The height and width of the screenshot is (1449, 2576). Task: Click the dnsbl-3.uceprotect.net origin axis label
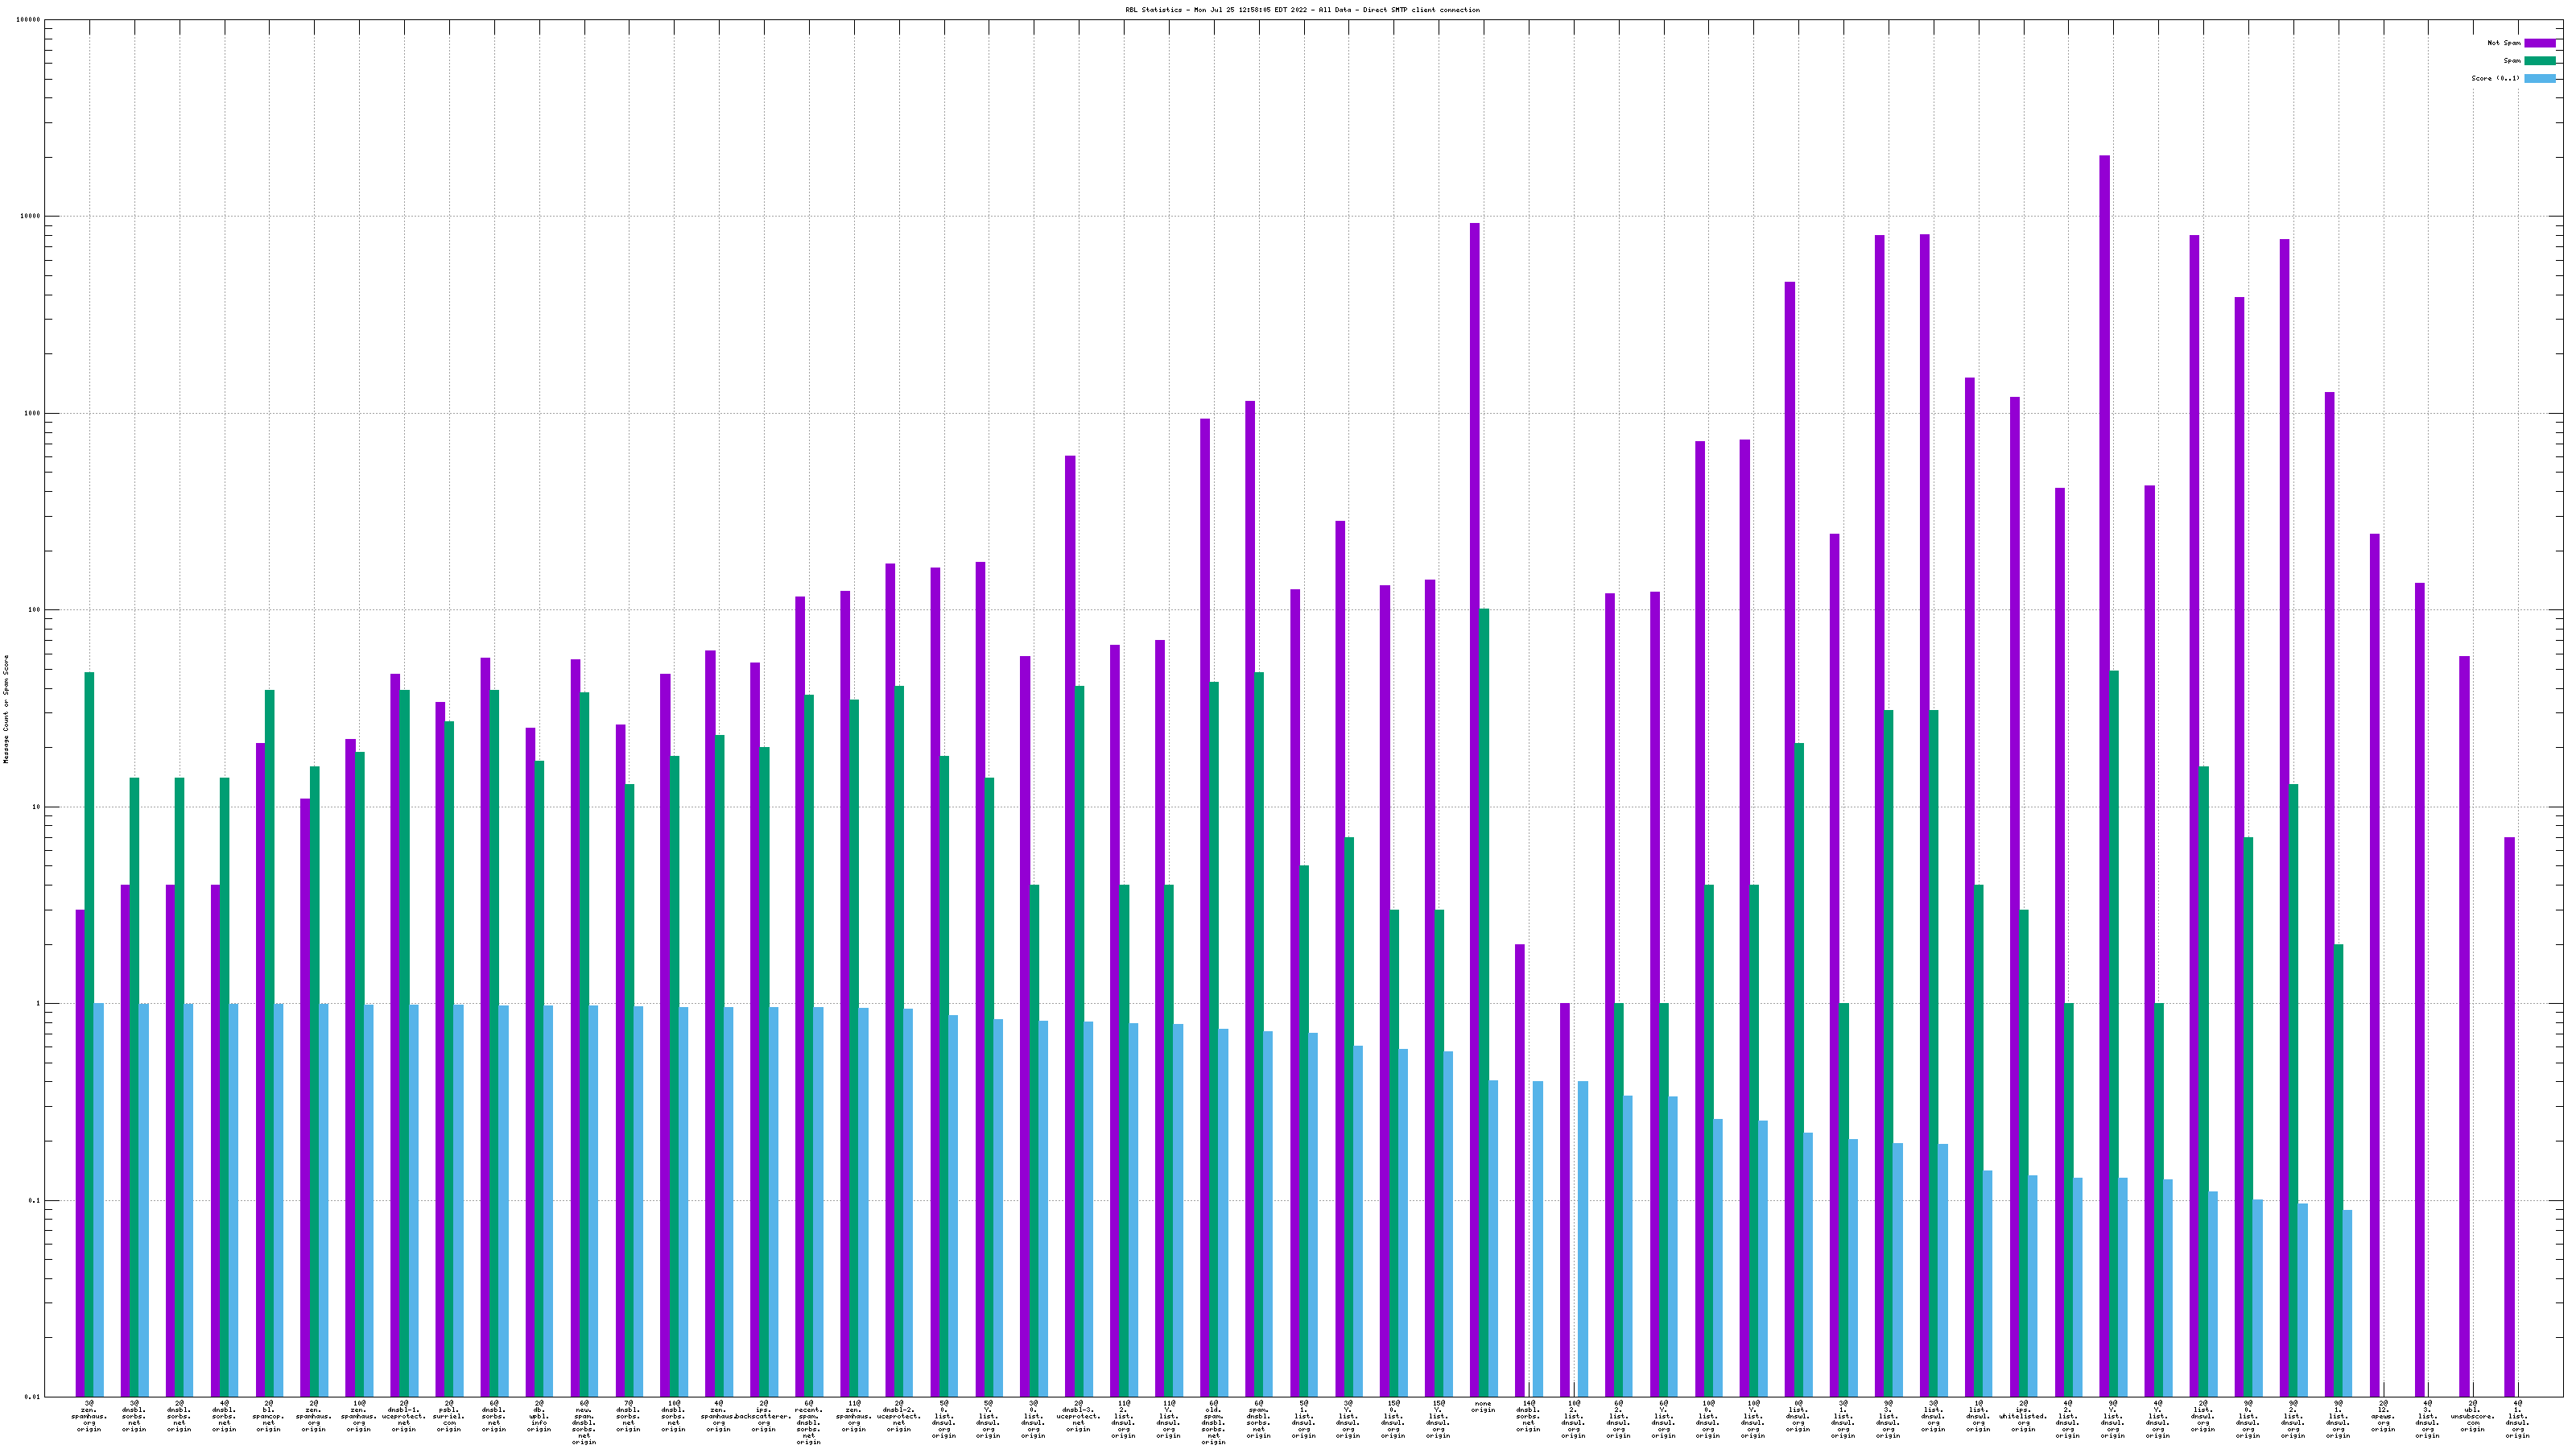click(x=1078, y=1416)
